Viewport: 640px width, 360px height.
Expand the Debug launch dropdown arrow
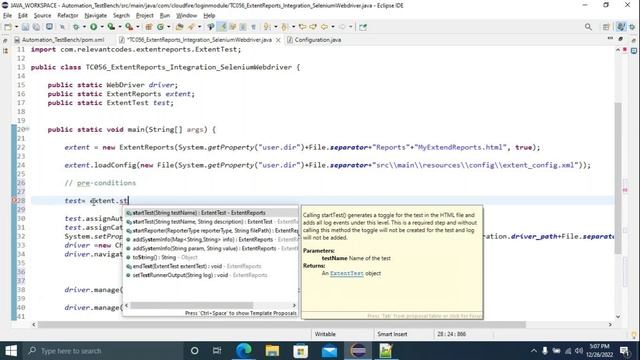tap(83, 27)
